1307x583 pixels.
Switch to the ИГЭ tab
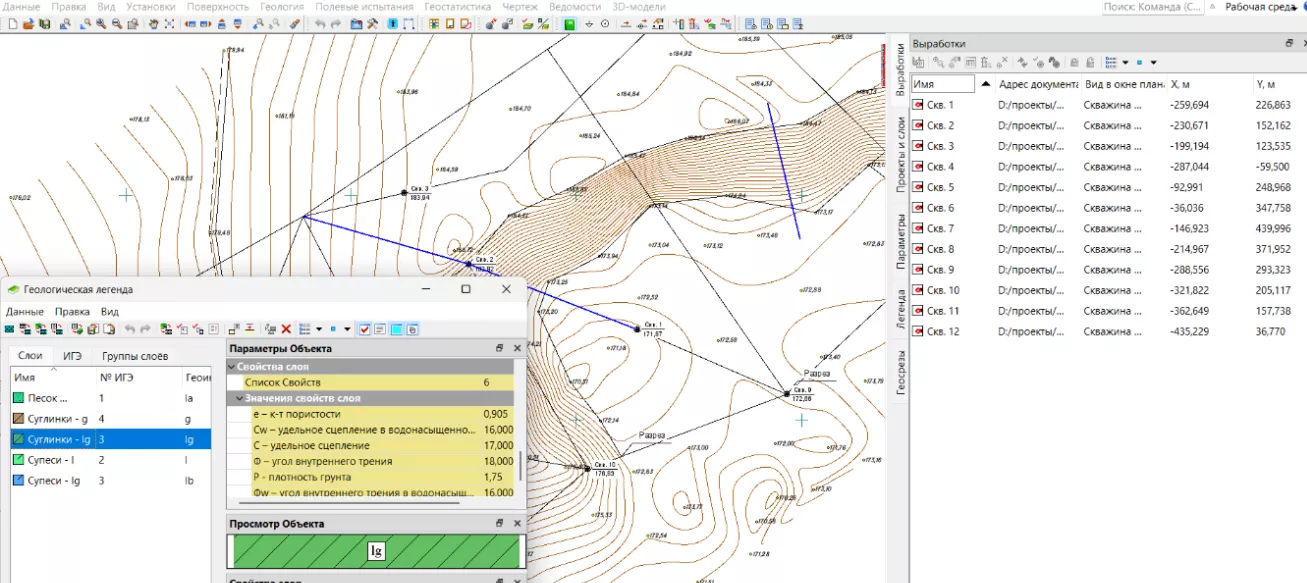(72, 356)
